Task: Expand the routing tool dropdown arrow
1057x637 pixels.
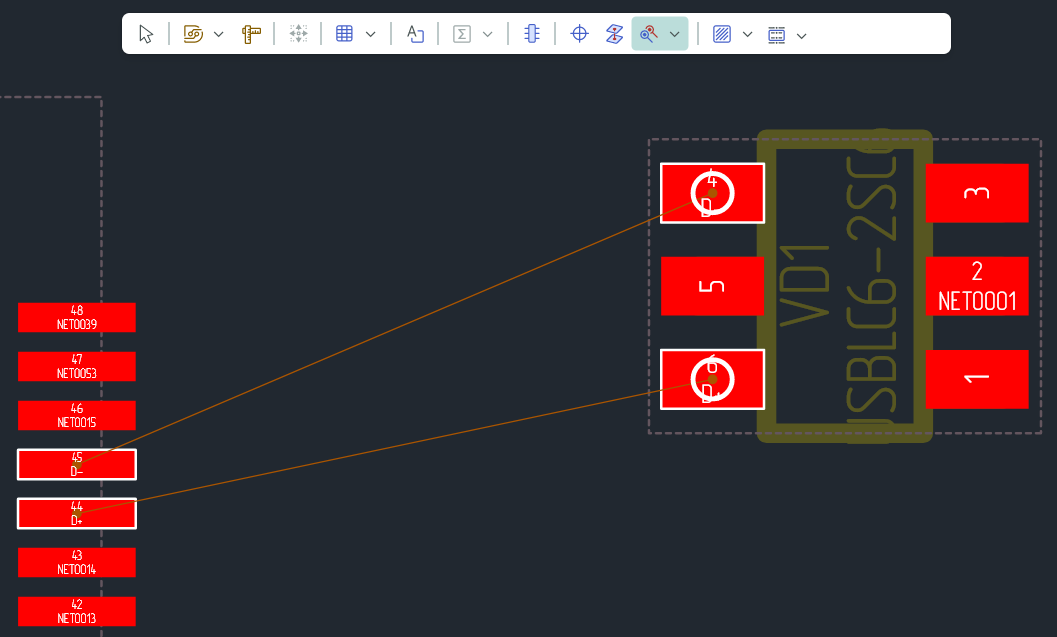Action: point(219,34)
